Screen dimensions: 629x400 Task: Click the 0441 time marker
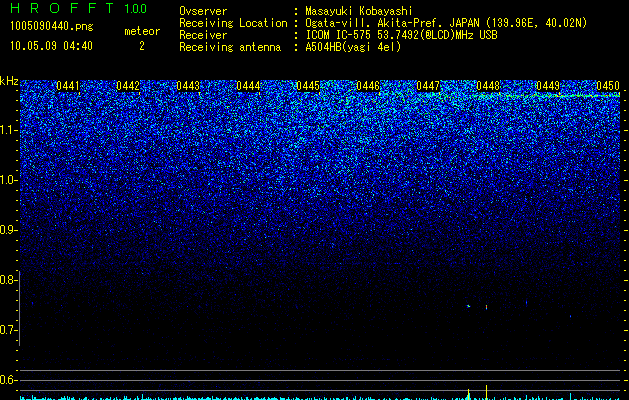click(68, 86)
